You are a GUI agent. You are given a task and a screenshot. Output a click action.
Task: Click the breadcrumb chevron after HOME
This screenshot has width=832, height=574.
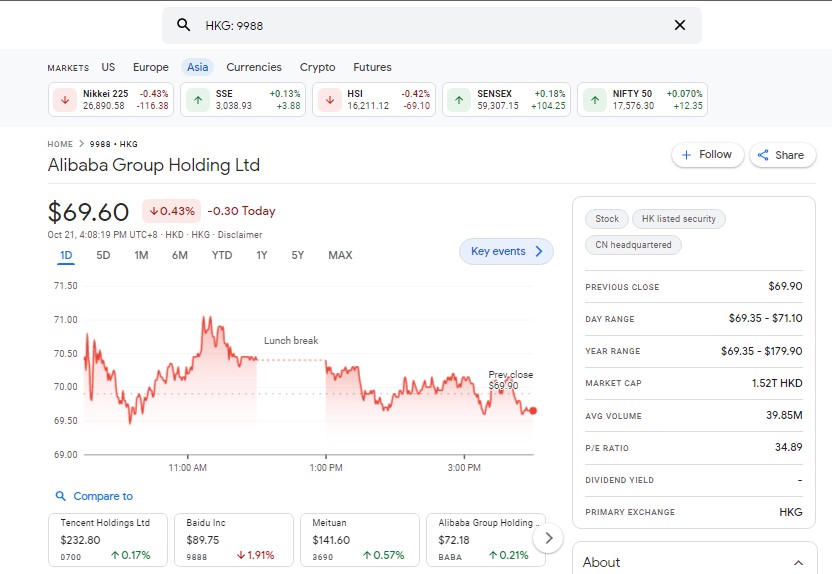click(81, 144)
